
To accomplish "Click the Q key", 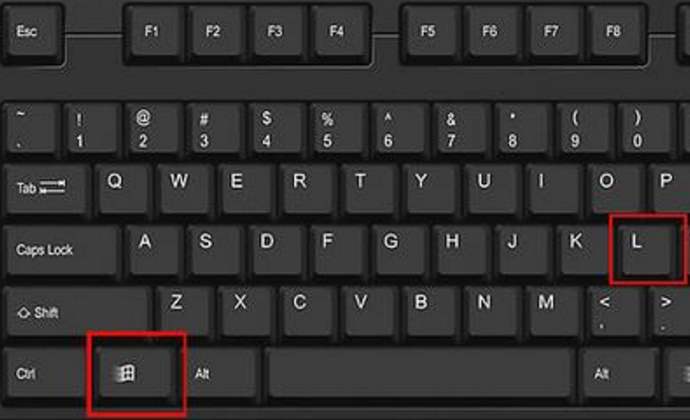I will point(124,189).
